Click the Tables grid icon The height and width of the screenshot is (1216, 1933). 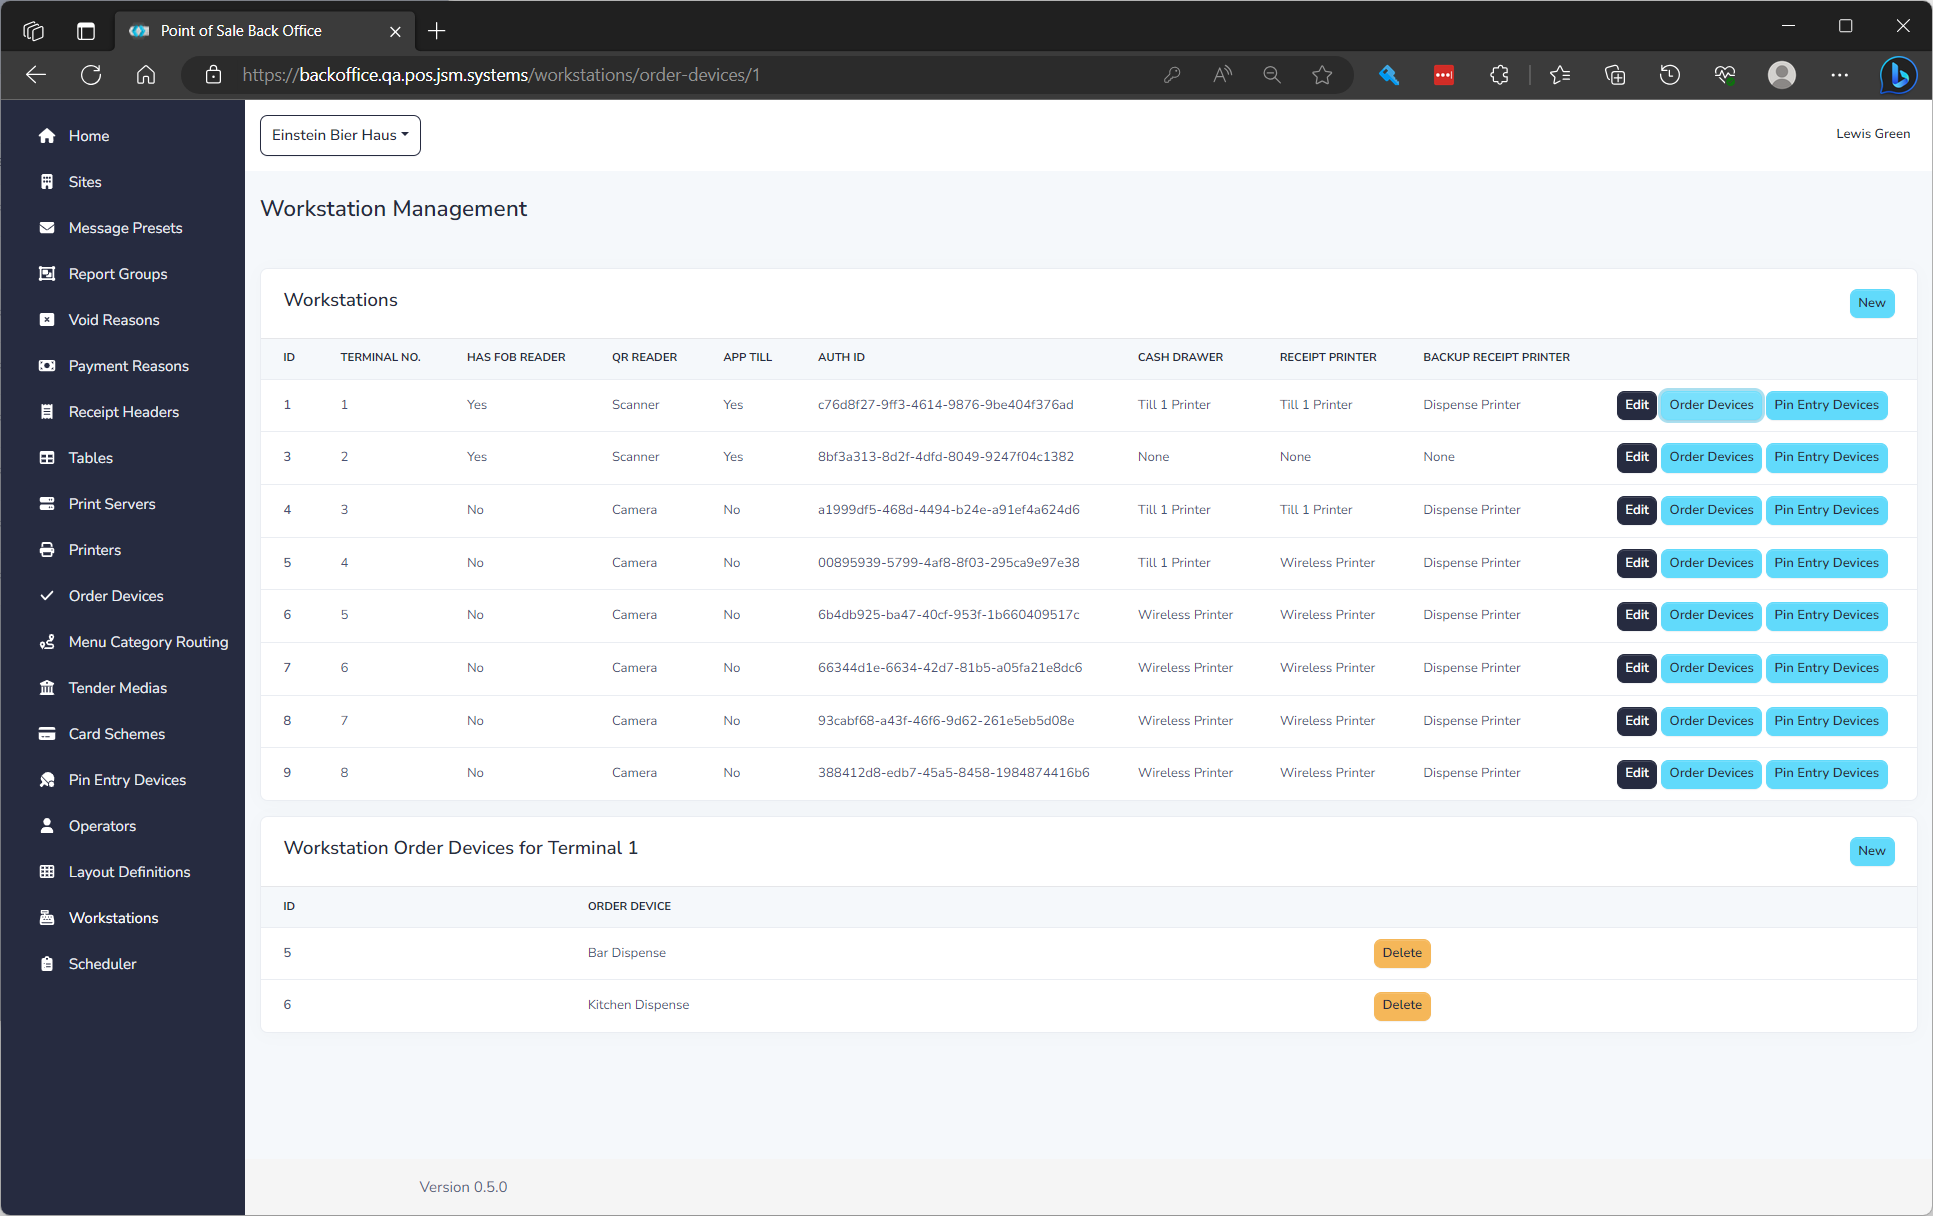click(x=47, y=458)
